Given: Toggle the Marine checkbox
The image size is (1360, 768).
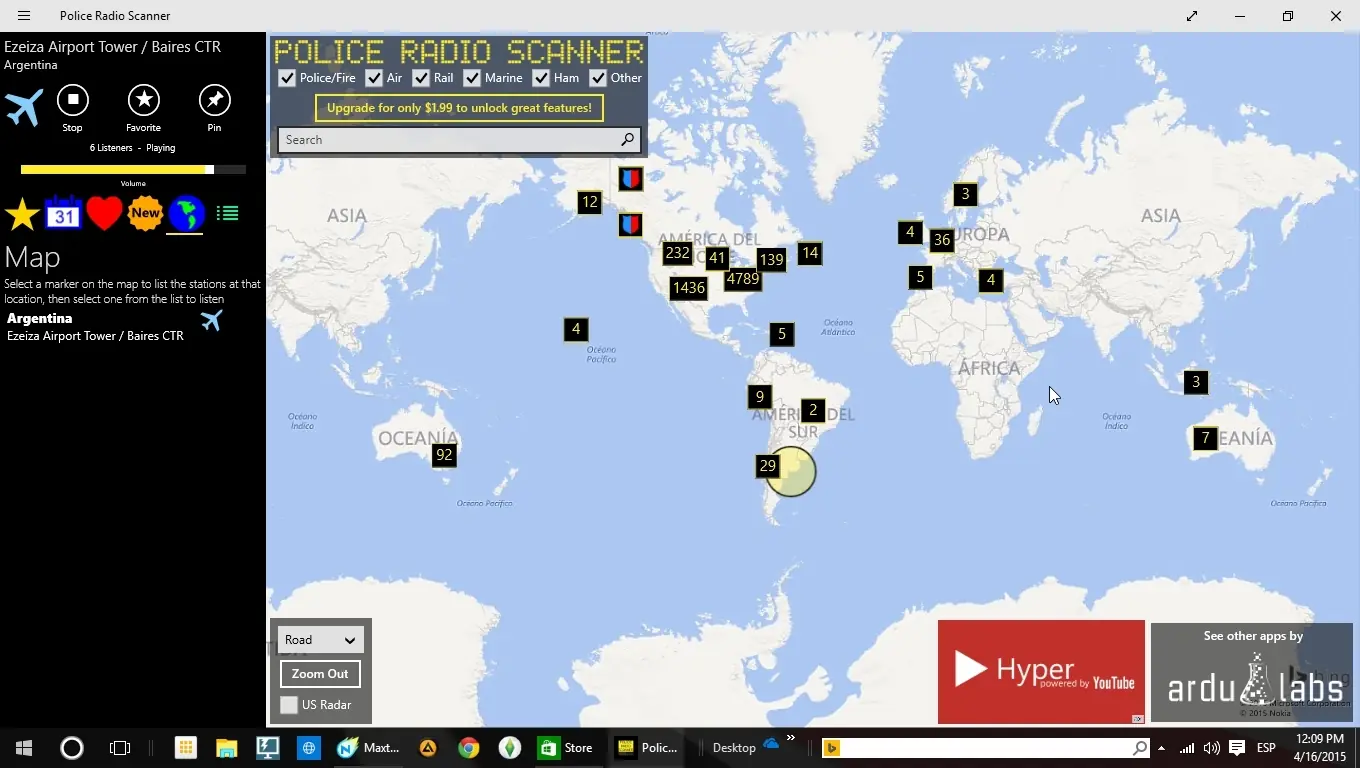Looking at the screenshot, I should (472, 78).
